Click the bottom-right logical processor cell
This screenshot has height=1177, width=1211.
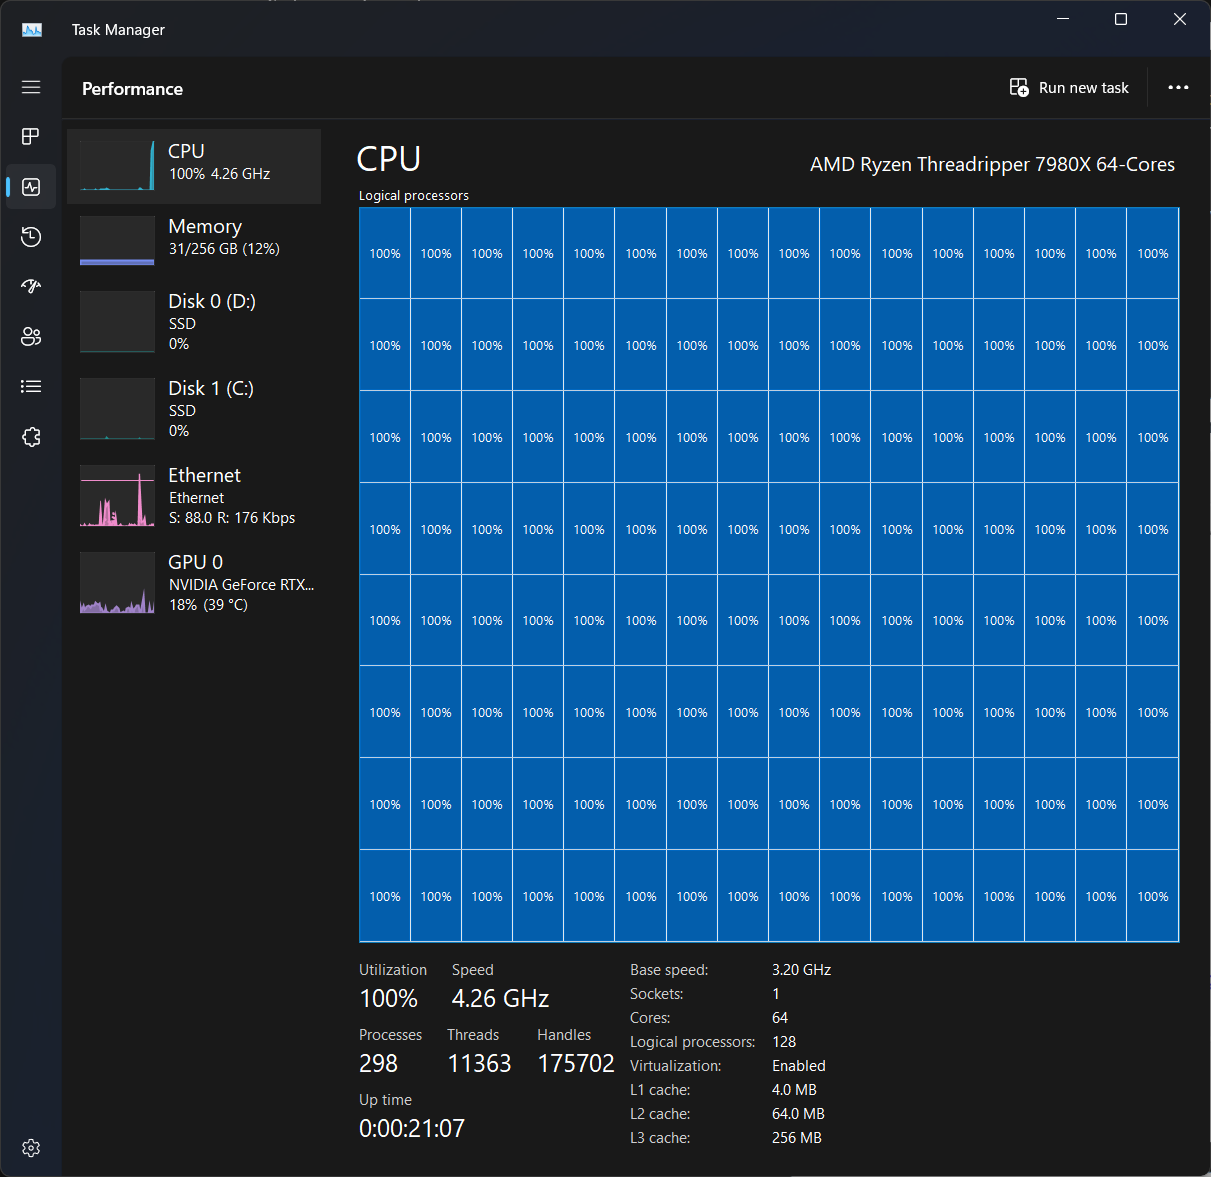[x=1153, y=896]
